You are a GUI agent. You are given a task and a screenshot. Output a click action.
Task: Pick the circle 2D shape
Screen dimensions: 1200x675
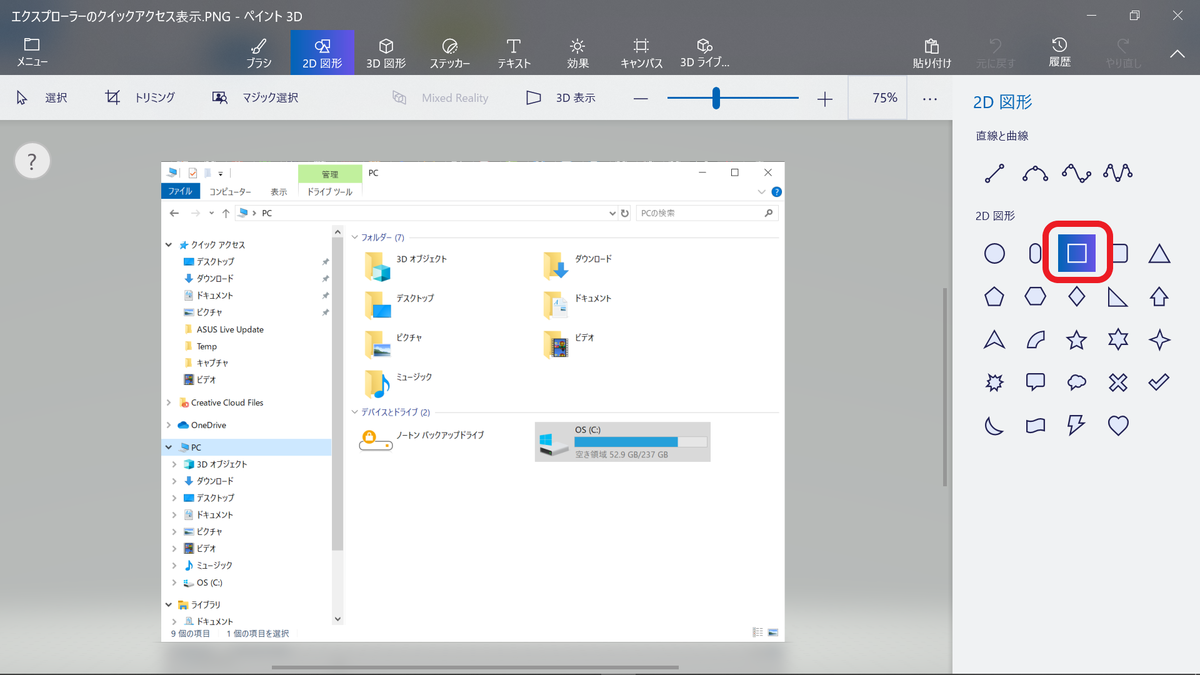pos(994,254)
